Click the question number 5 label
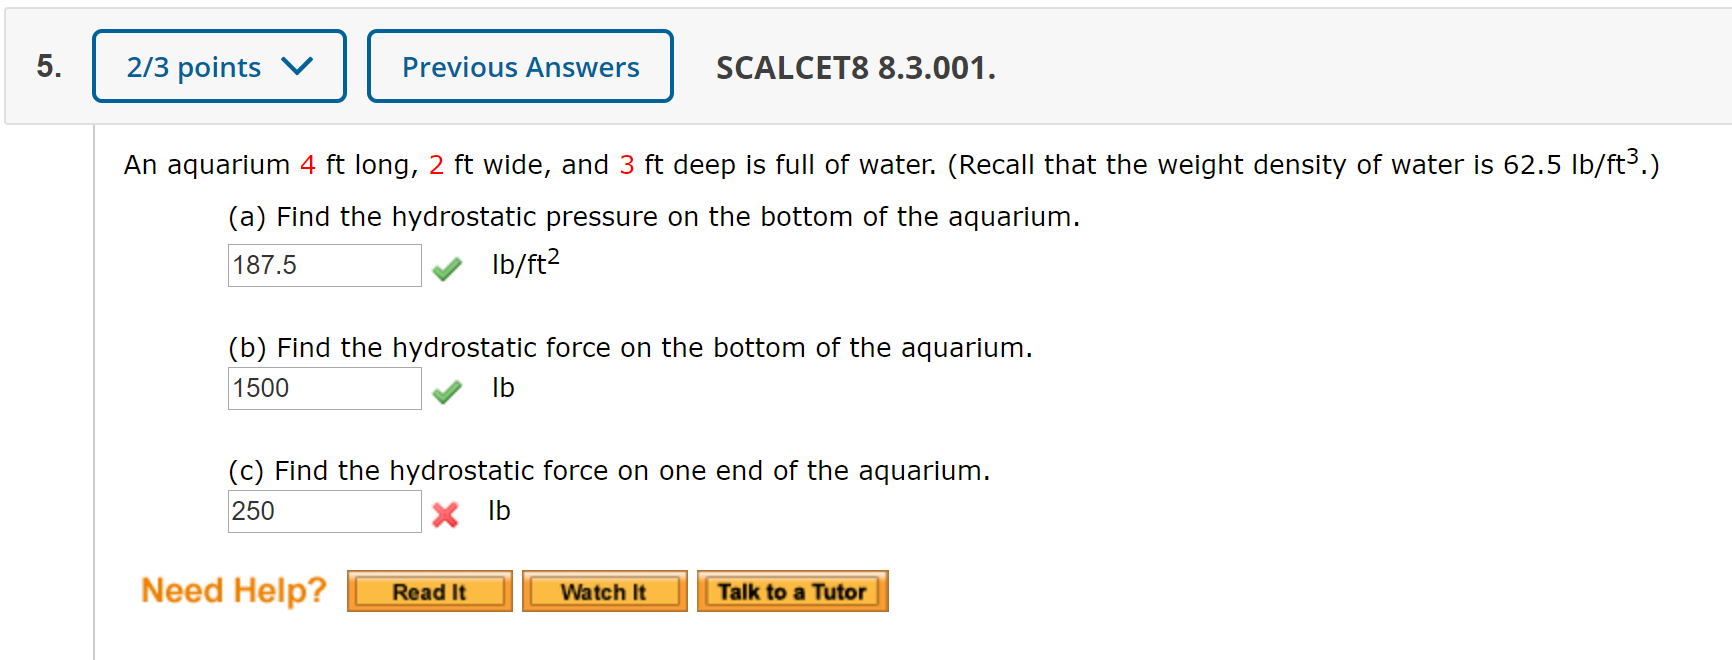 coord(48,66)
